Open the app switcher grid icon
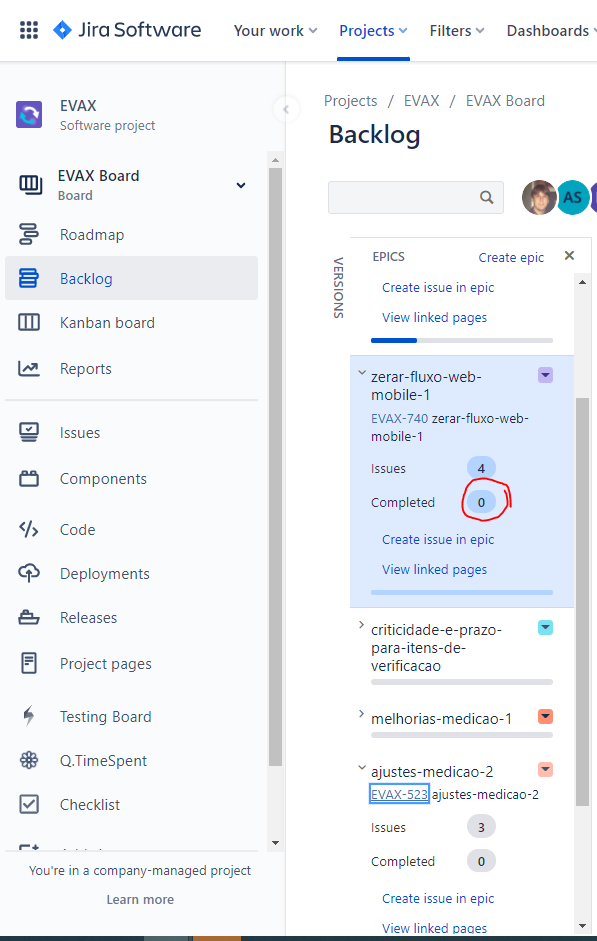 tap(29, 30)
